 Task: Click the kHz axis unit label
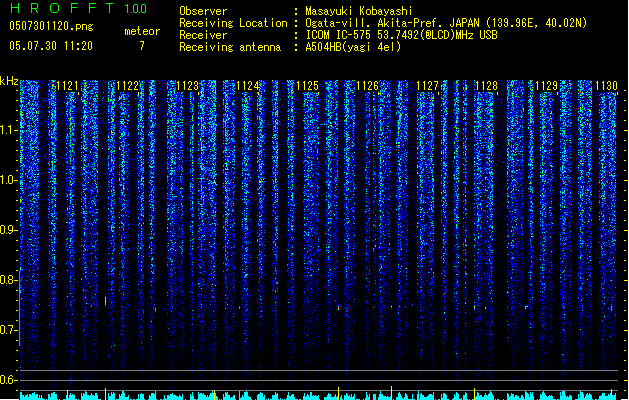(9, 81)
